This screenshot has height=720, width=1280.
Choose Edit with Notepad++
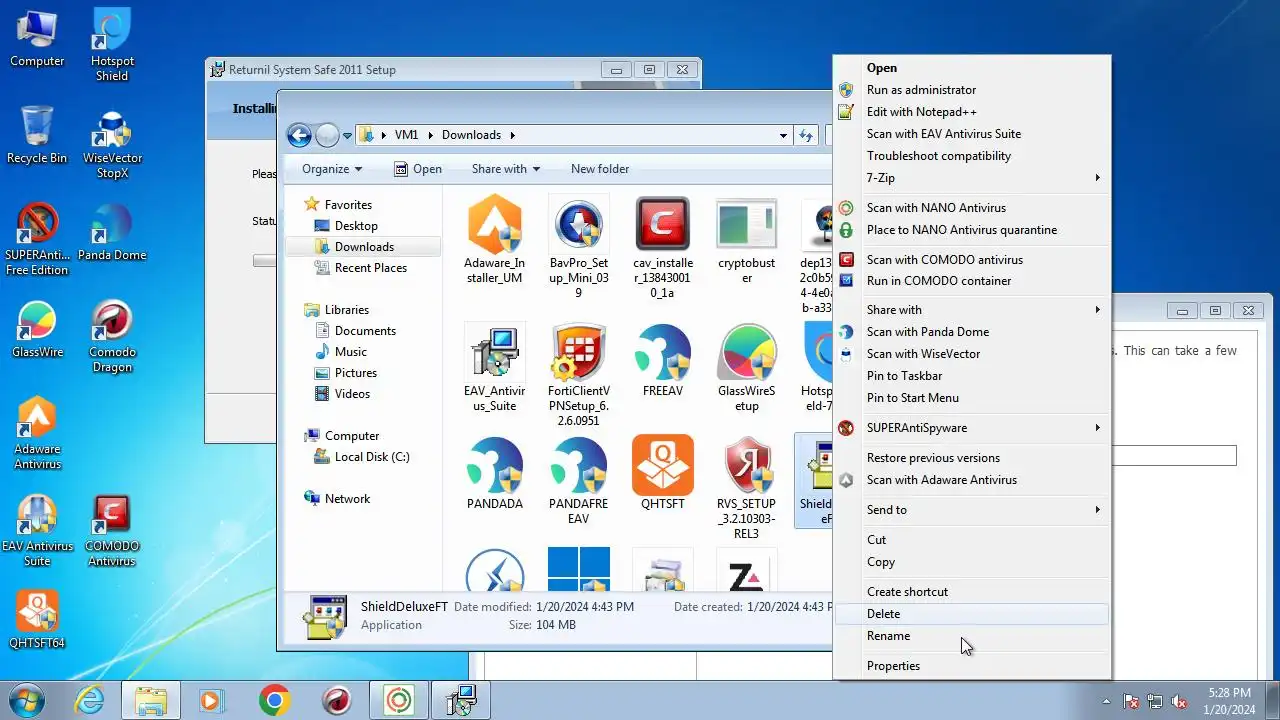971,112
